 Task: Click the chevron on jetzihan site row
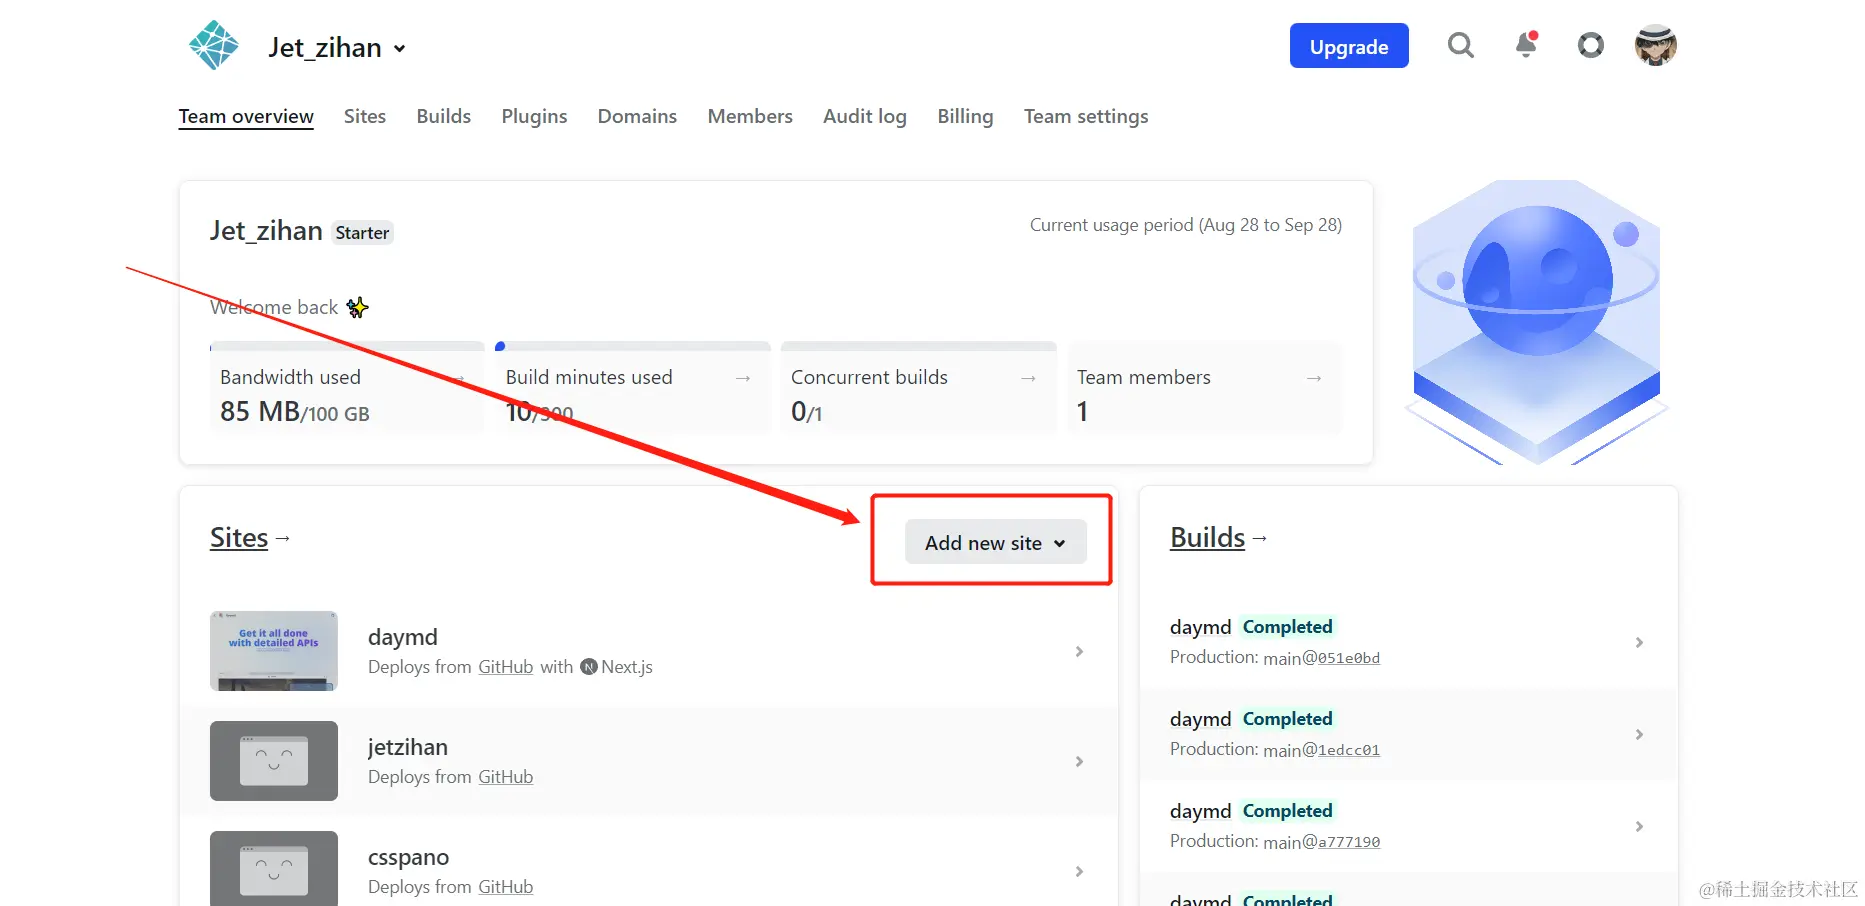(1079, 761)
